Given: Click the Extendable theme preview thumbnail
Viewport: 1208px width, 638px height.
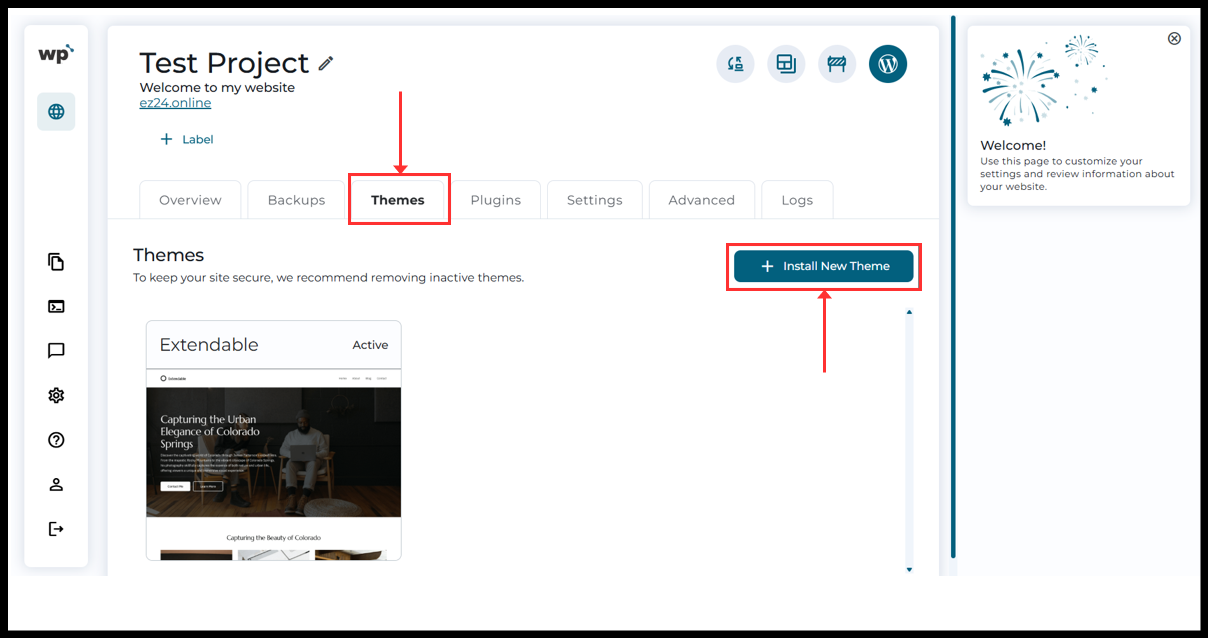Looking at the screenshot, I should [x=274, y=464].
